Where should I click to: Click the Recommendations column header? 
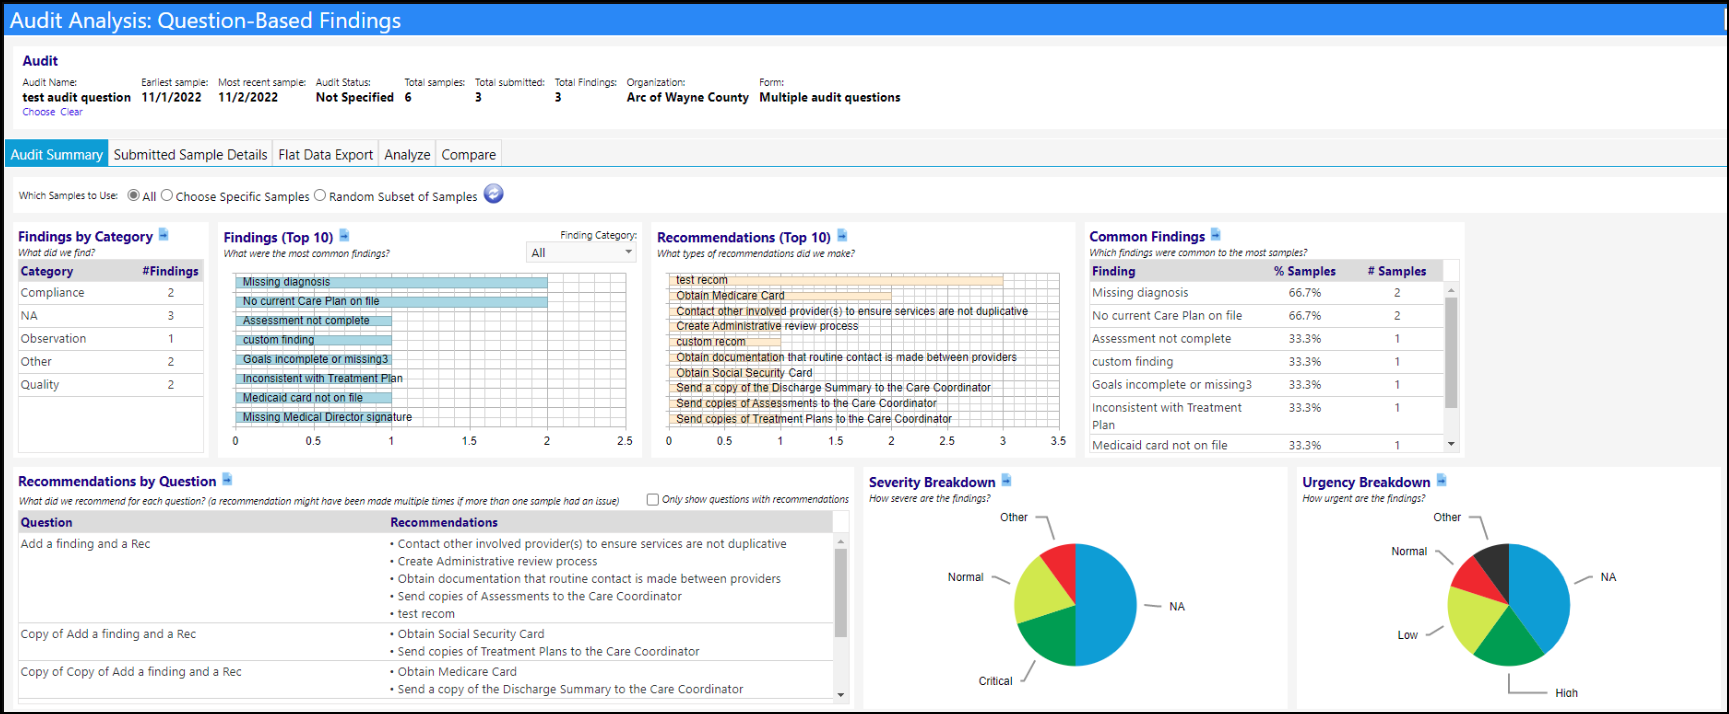point(444,522)
